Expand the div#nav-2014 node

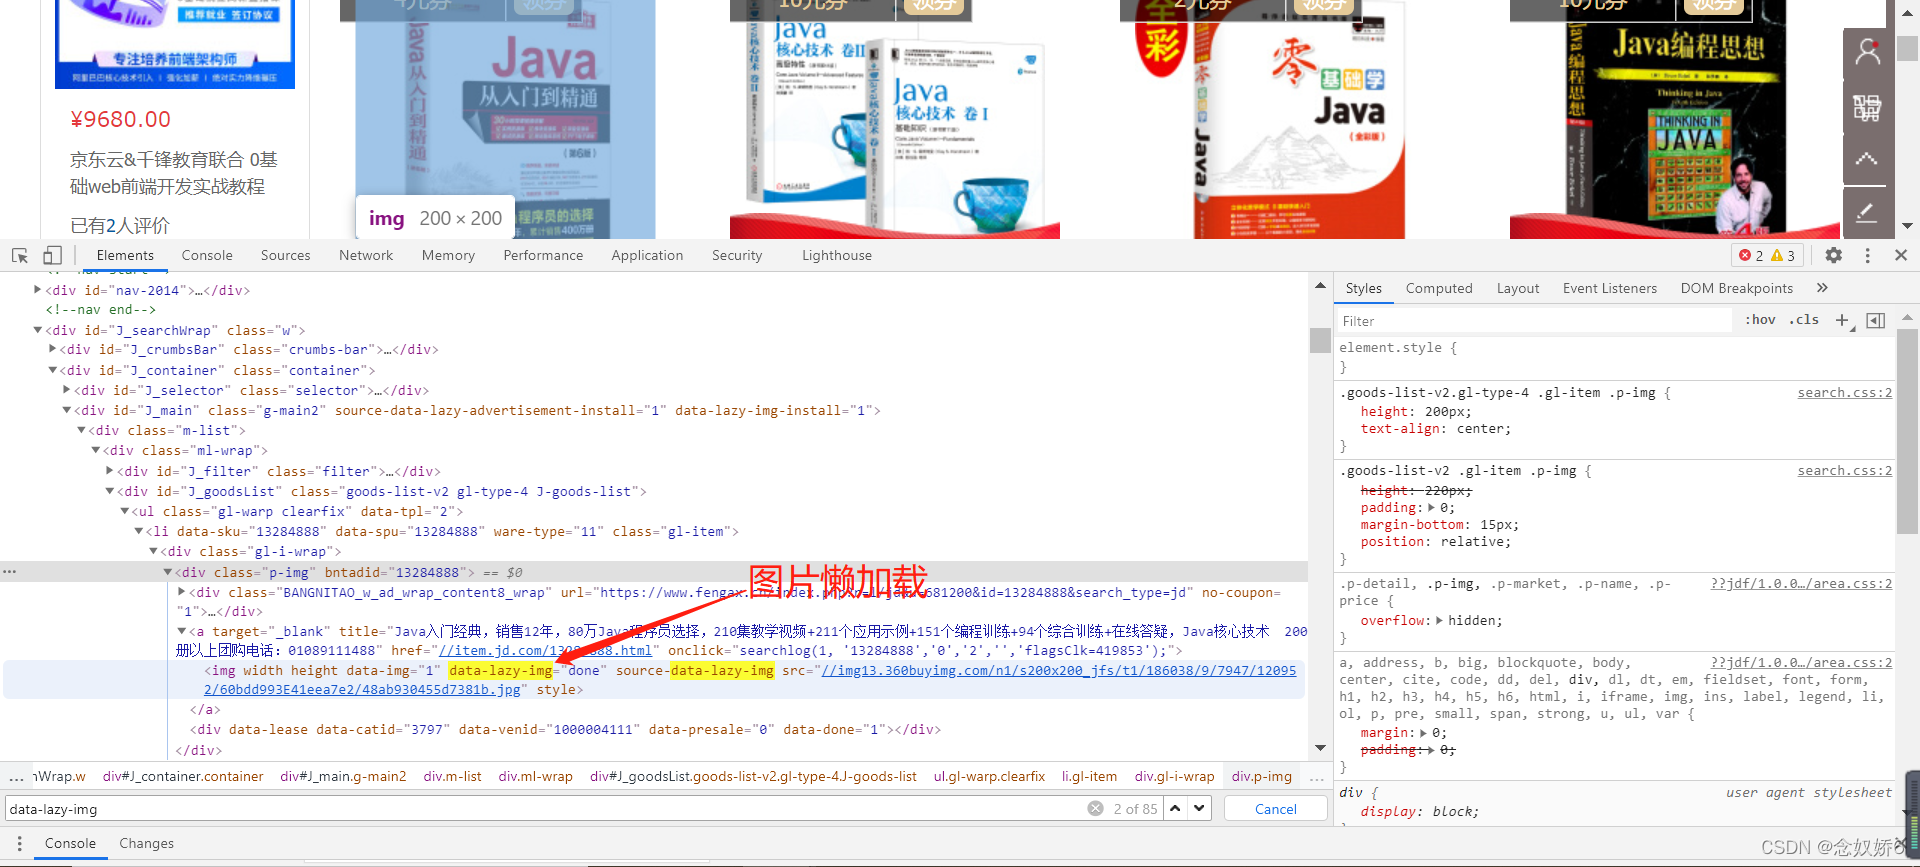(x=38, y=290)
